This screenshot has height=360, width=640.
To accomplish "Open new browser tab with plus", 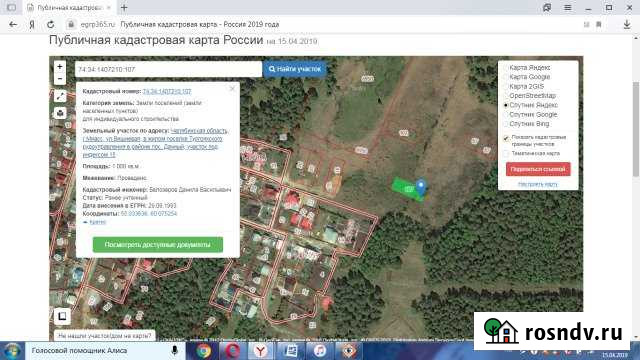I will 124,7.
